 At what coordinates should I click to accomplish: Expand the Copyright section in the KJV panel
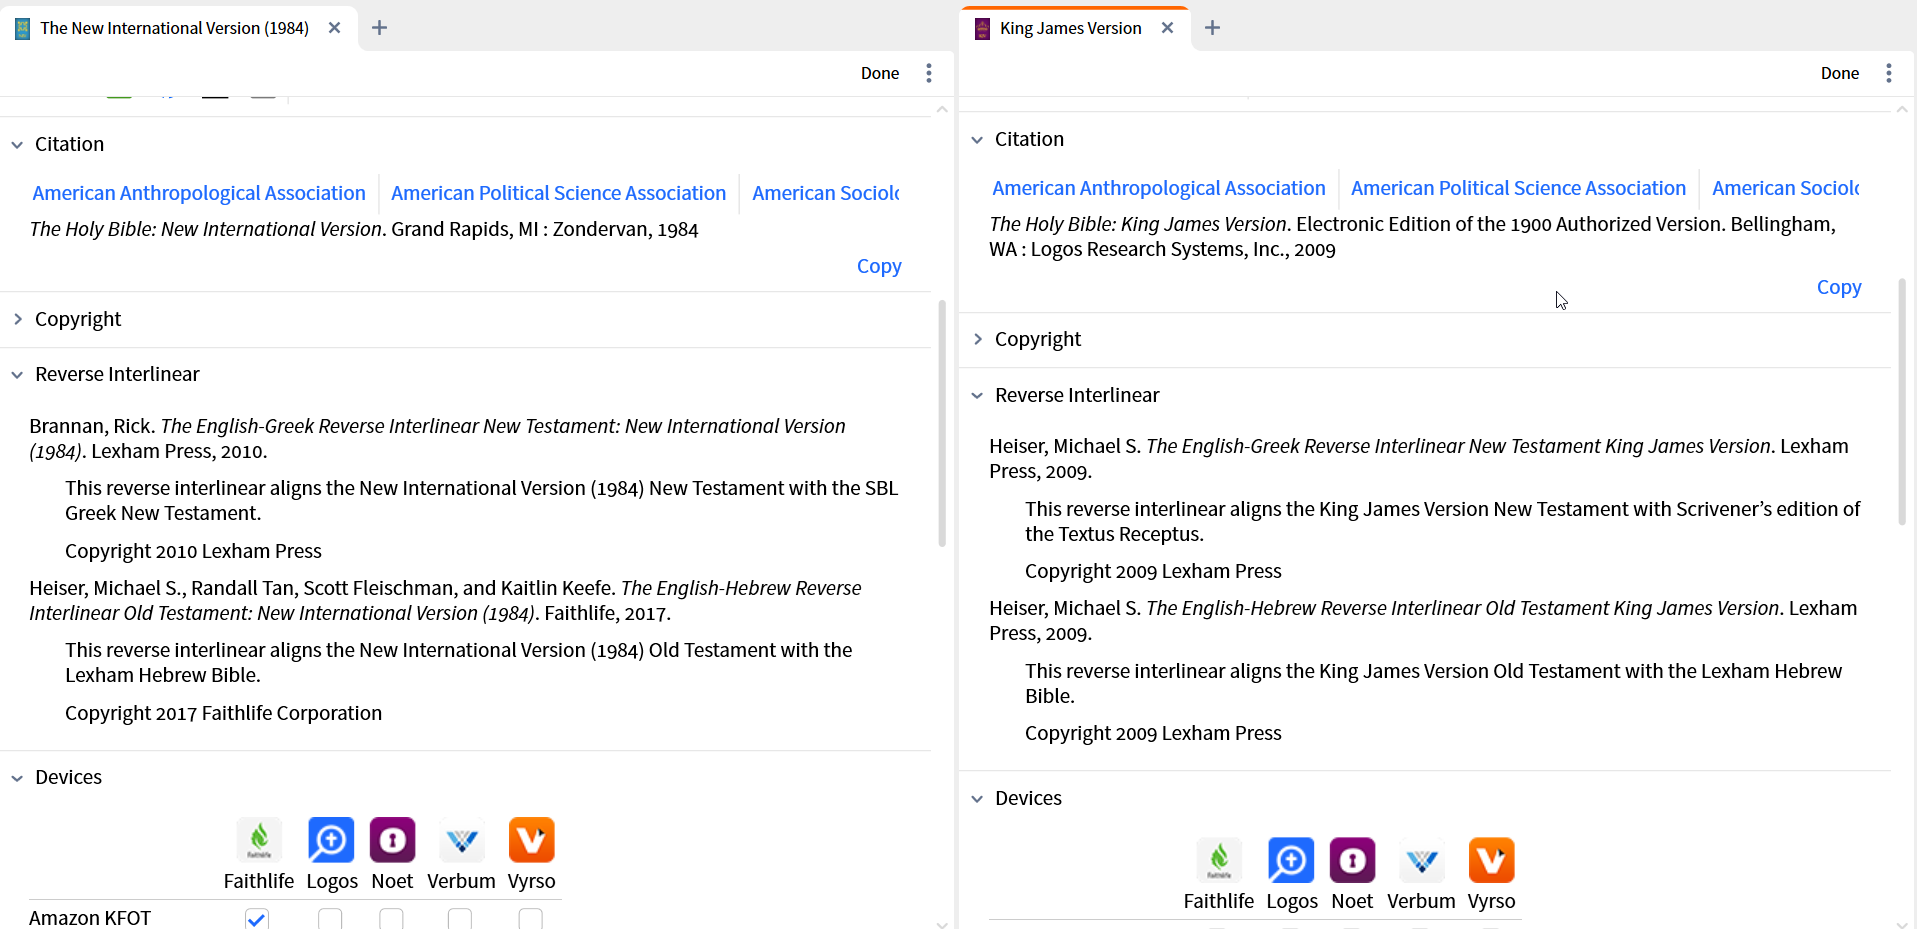click(x=977, y=339)
